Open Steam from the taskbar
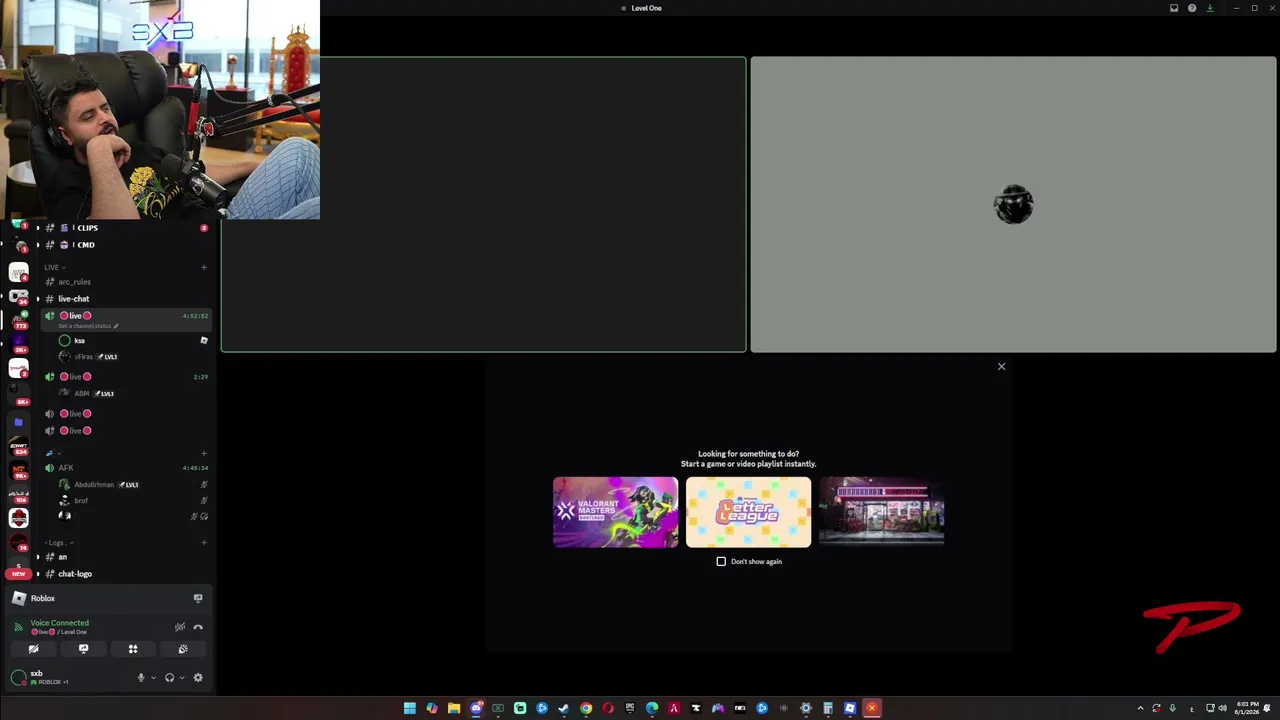This screenshot has width=1280, height=720. [x=564, y=708]
